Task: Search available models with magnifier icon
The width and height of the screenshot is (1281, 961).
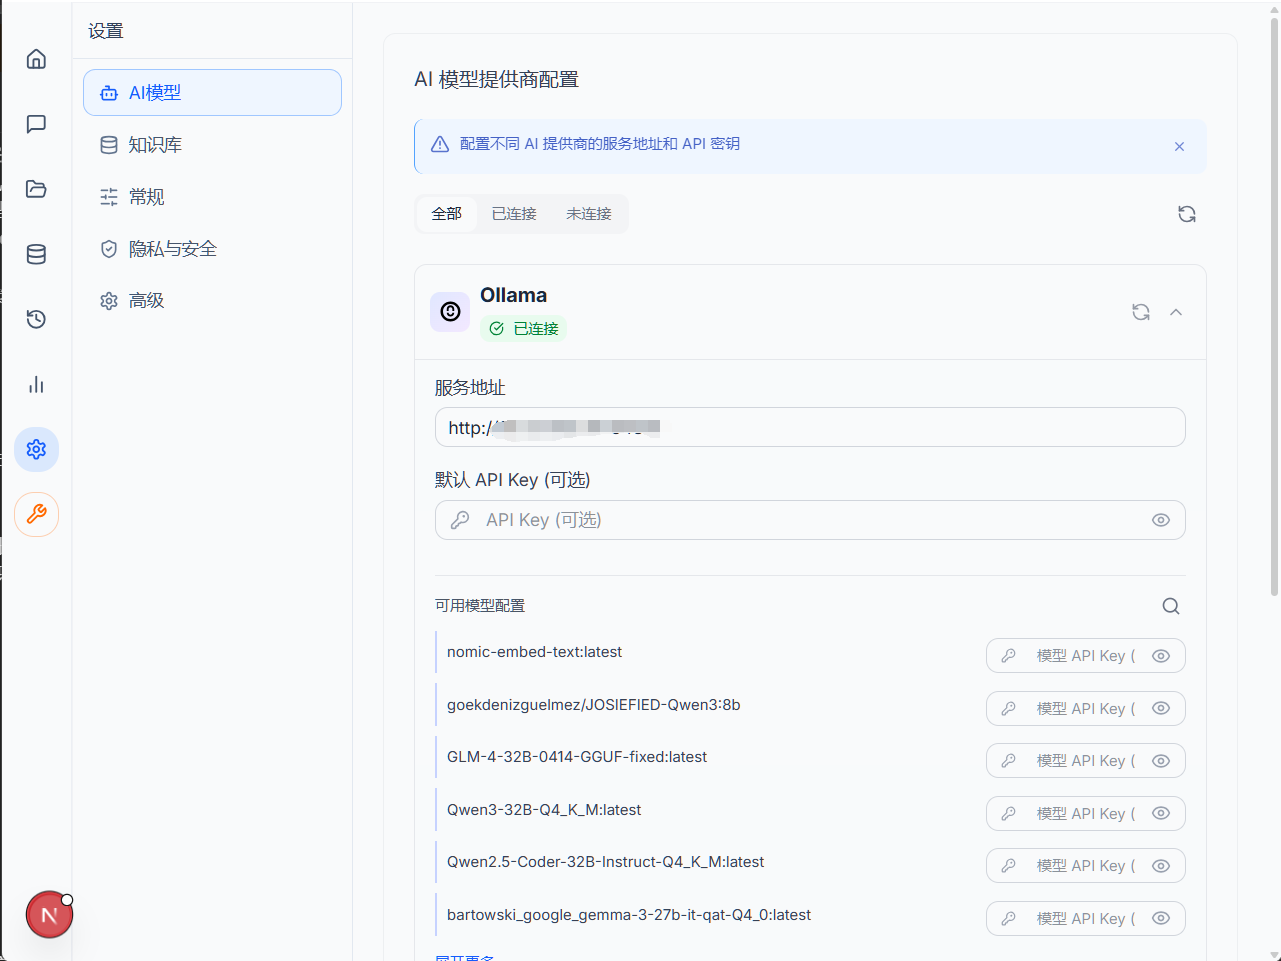Action: pos(1171,606)
